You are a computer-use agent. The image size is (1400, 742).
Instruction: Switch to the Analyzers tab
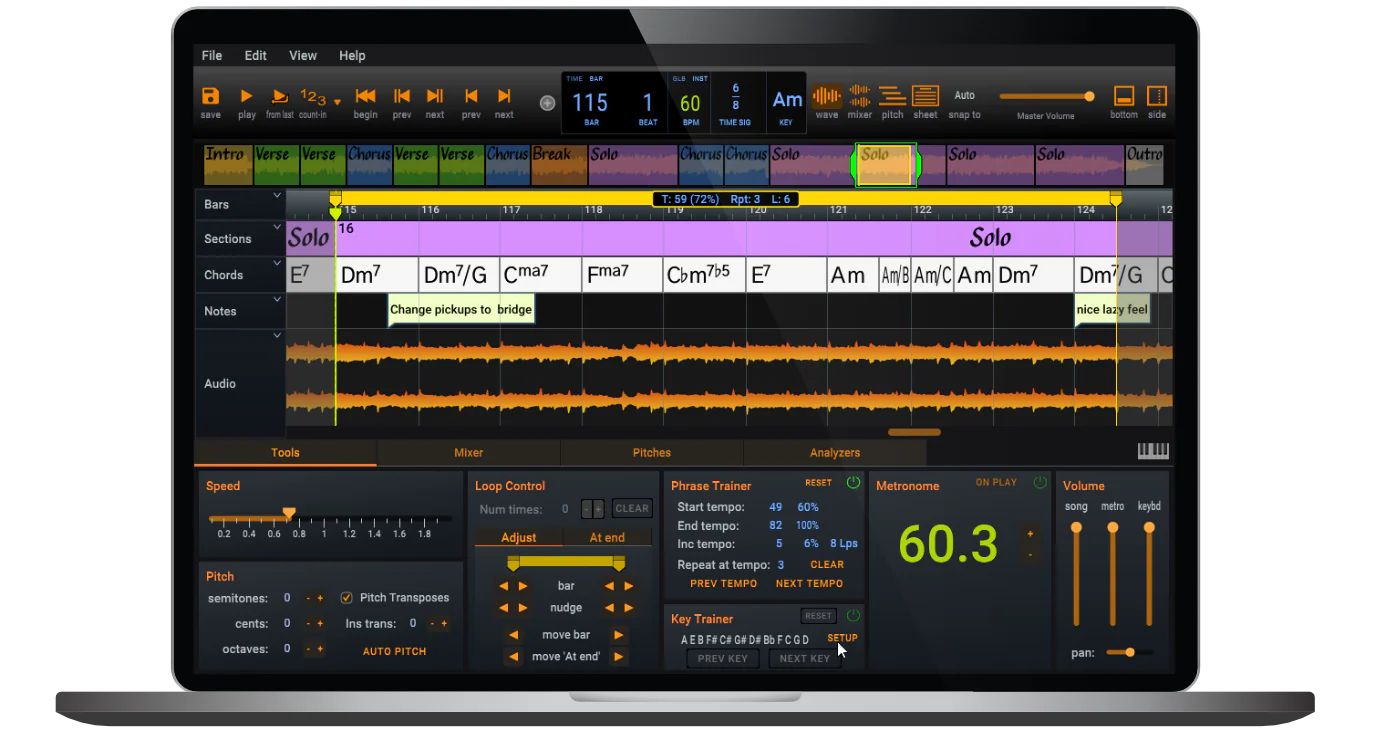(x=835, y=453)
